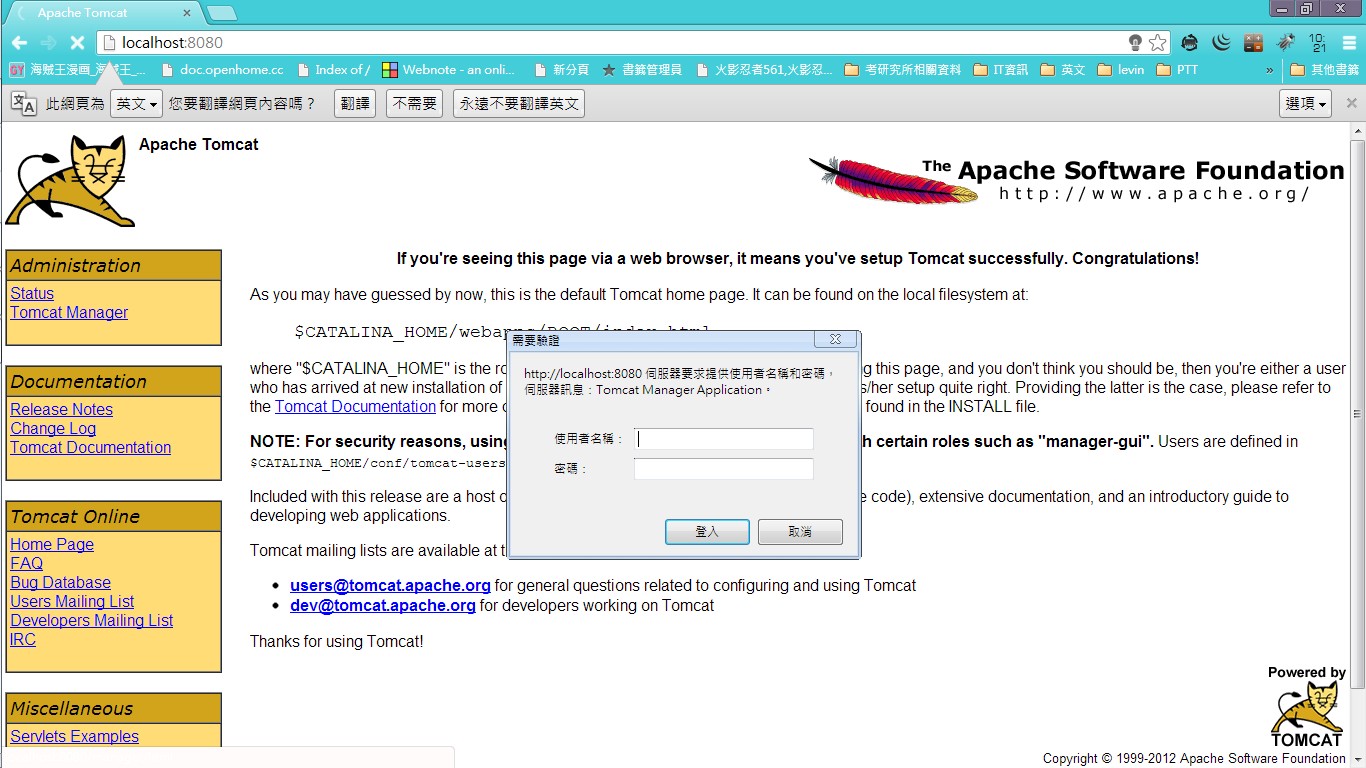Click the page vertical scrollbar
Viewport: 1366px width, 768px height.
(x=1357, y=414)
